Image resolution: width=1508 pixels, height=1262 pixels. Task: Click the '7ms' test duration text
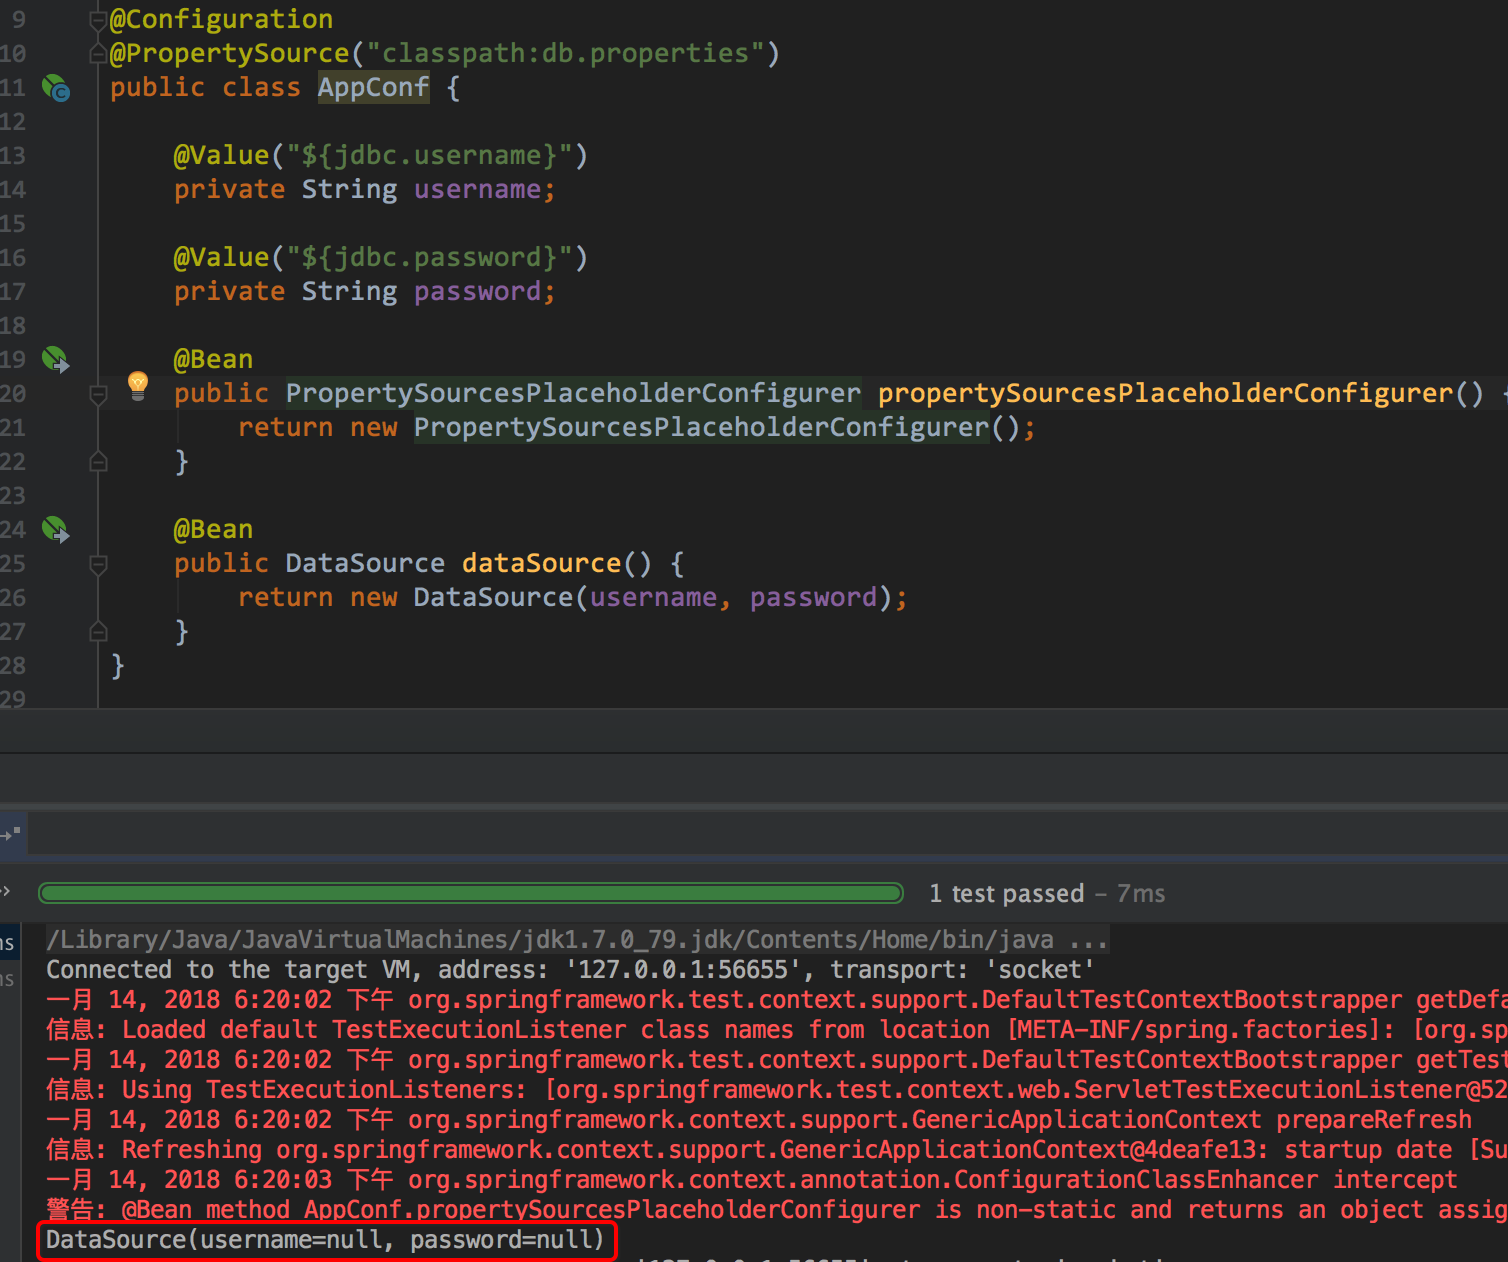(1141, 893)
